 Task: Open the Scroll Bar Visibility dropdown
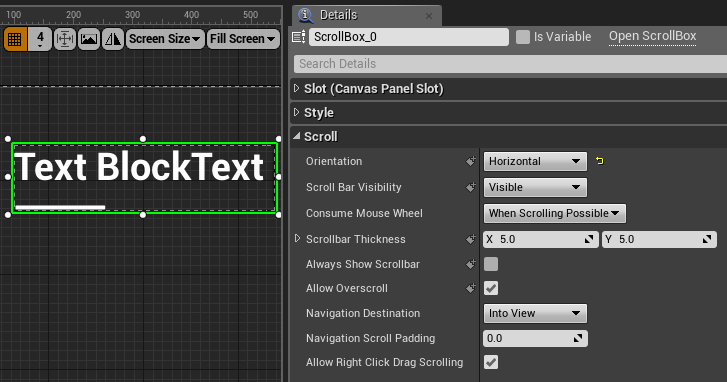coord(535,187)
